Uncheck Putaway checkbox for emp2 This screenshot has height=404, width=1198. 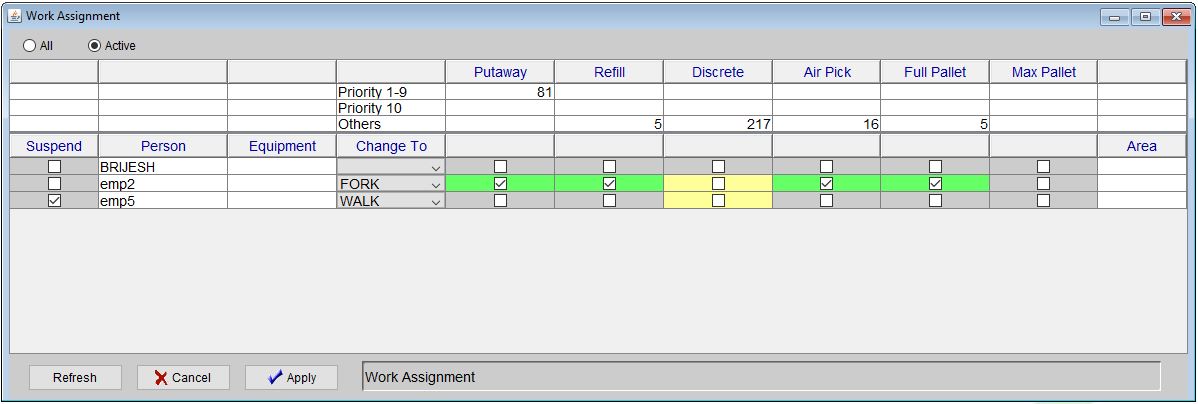click(500, 183)
